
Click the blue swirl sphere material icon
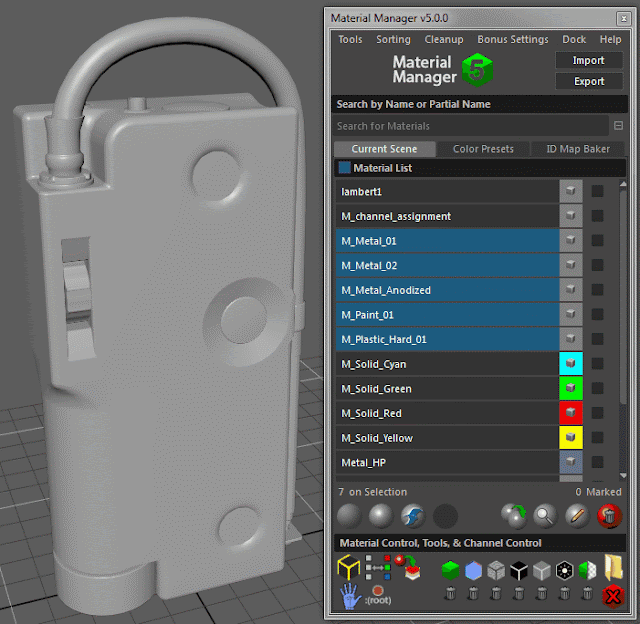click(x=413, y=516)
